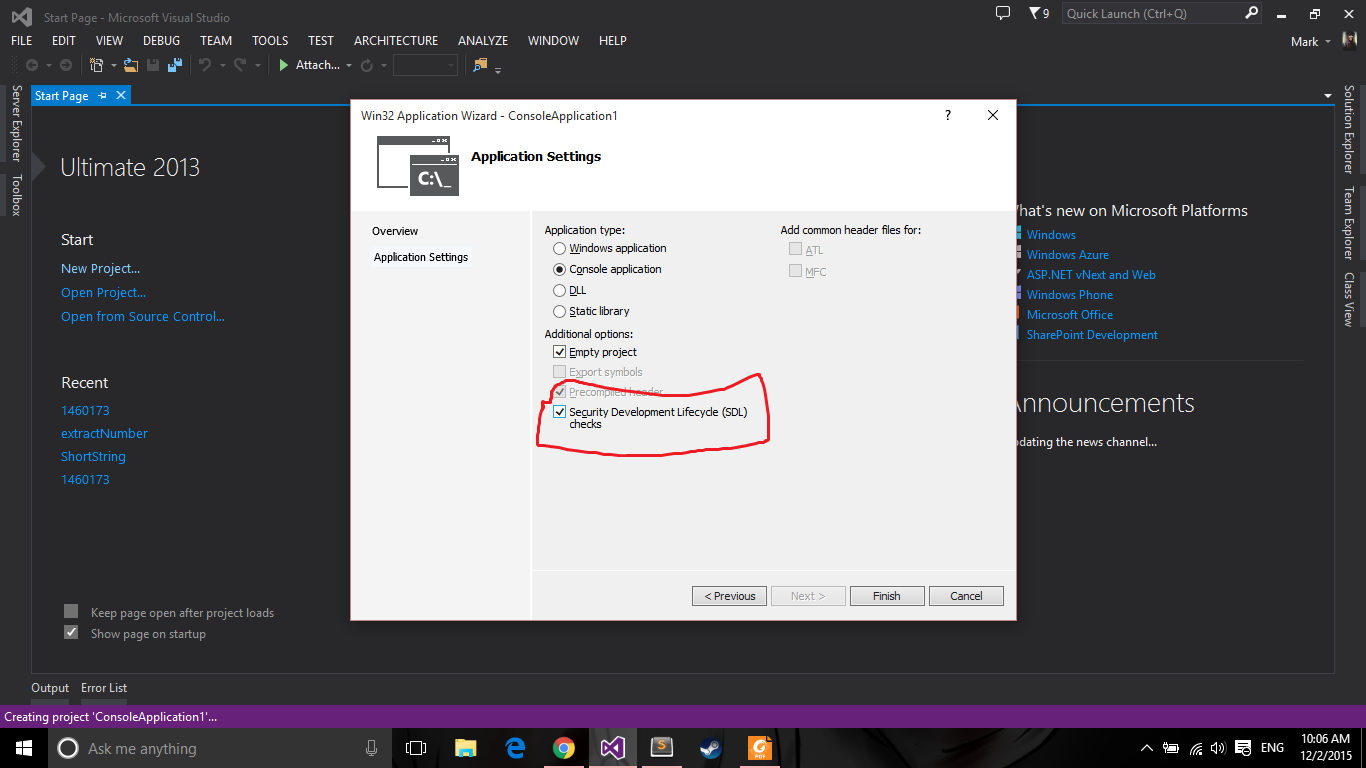Open Google Chrome from the taskbar
Screen dimensions: 1366x768
pos(564,748)
